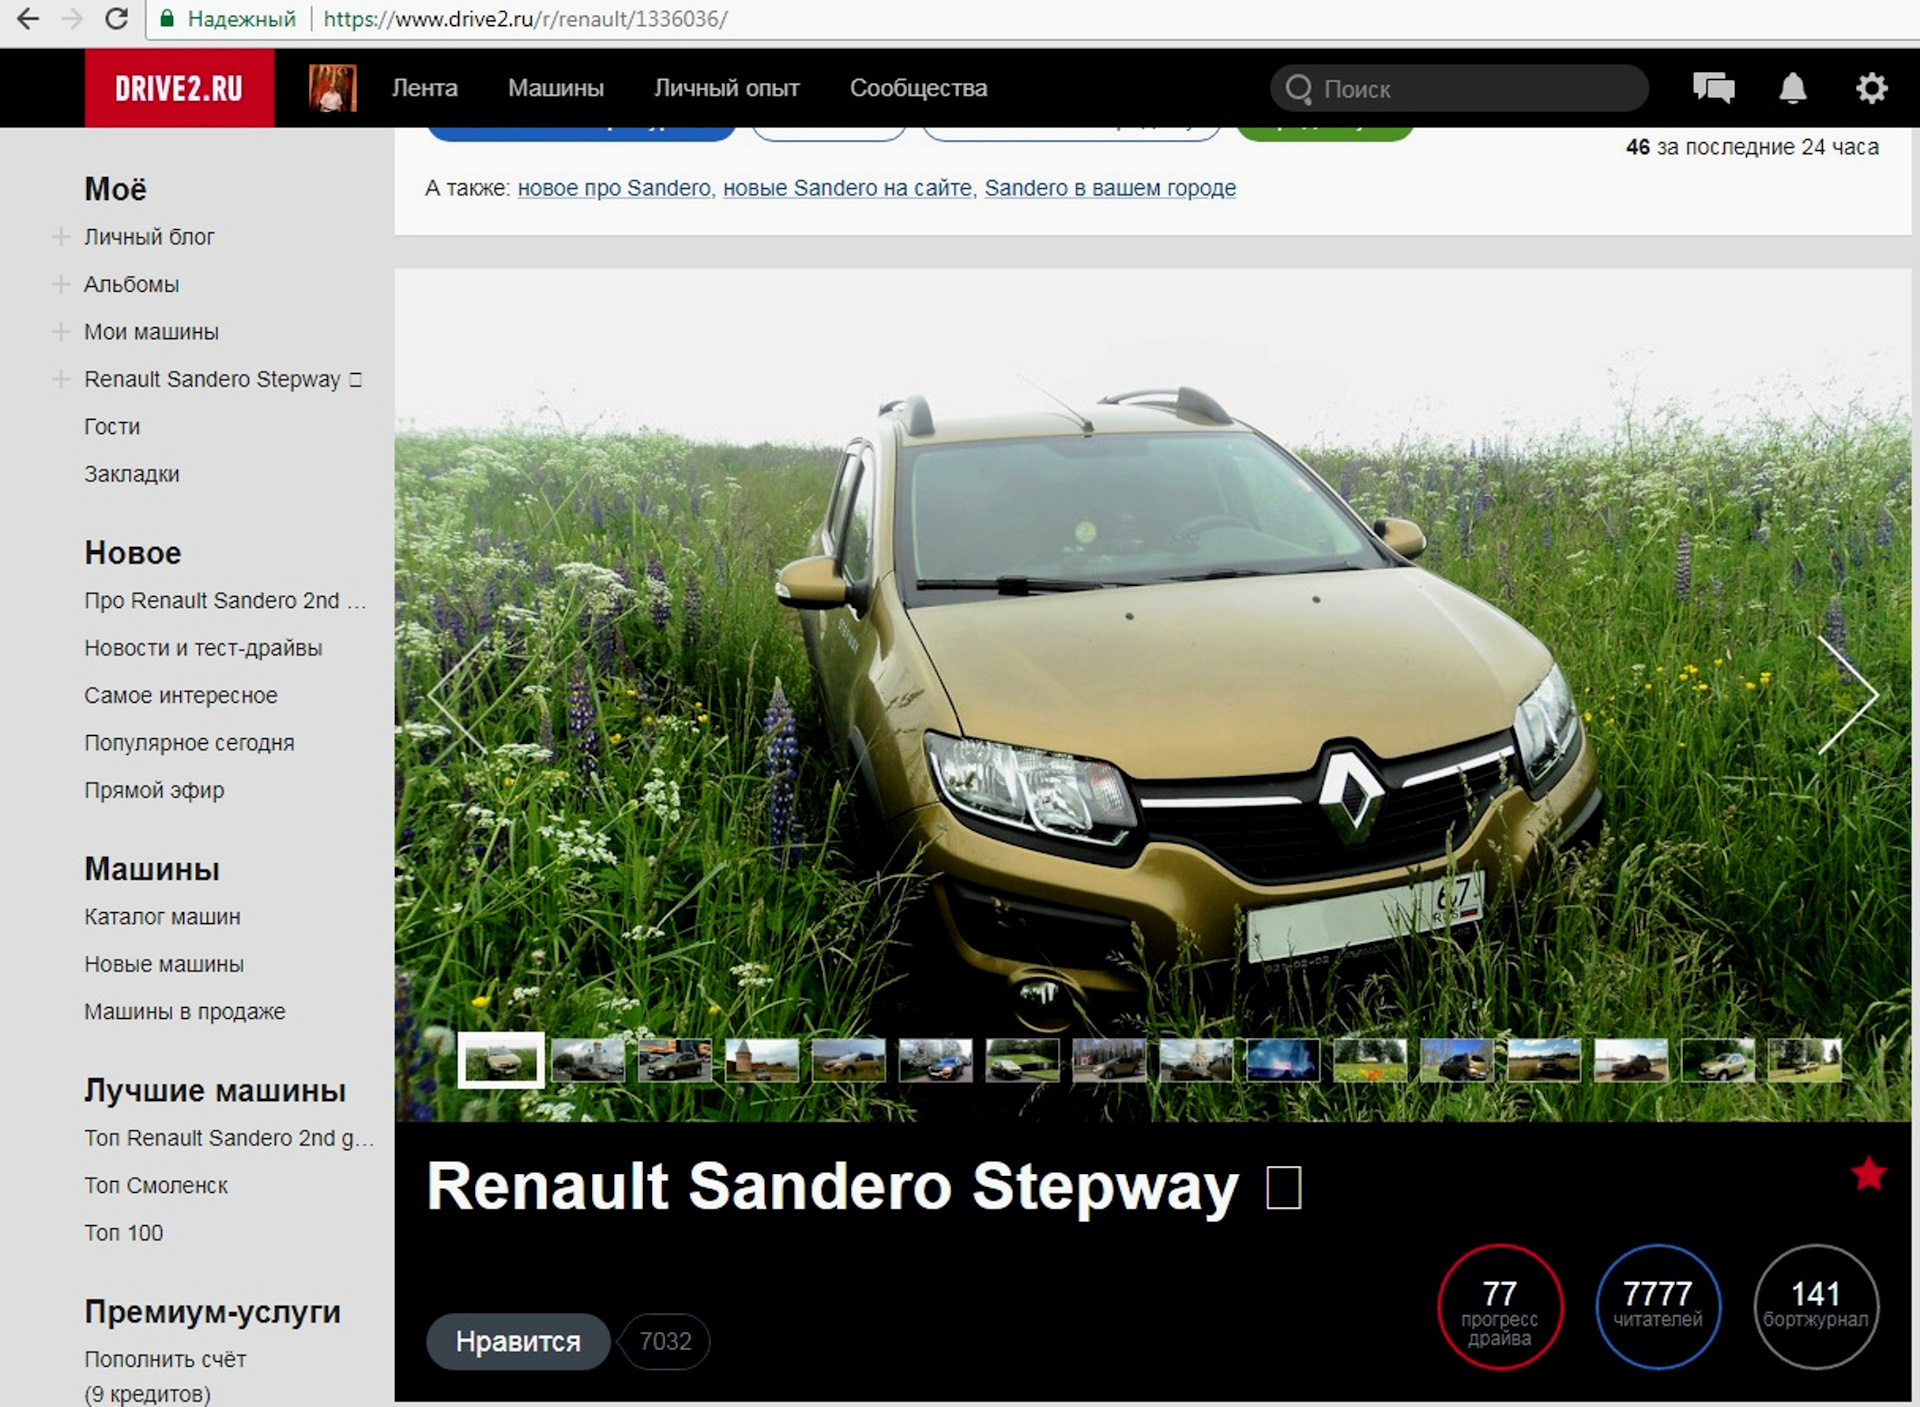
Task: Click the green secure padlock icon
Action: pos(168,18)
